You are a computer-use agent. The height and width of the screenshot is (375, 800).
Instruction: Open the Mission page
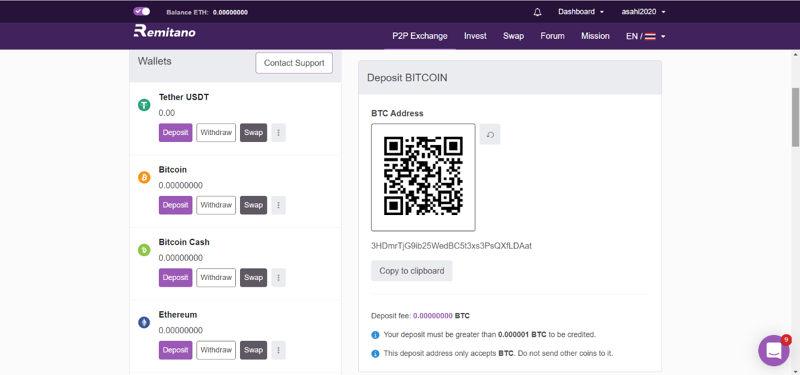(x=595, y=36)
